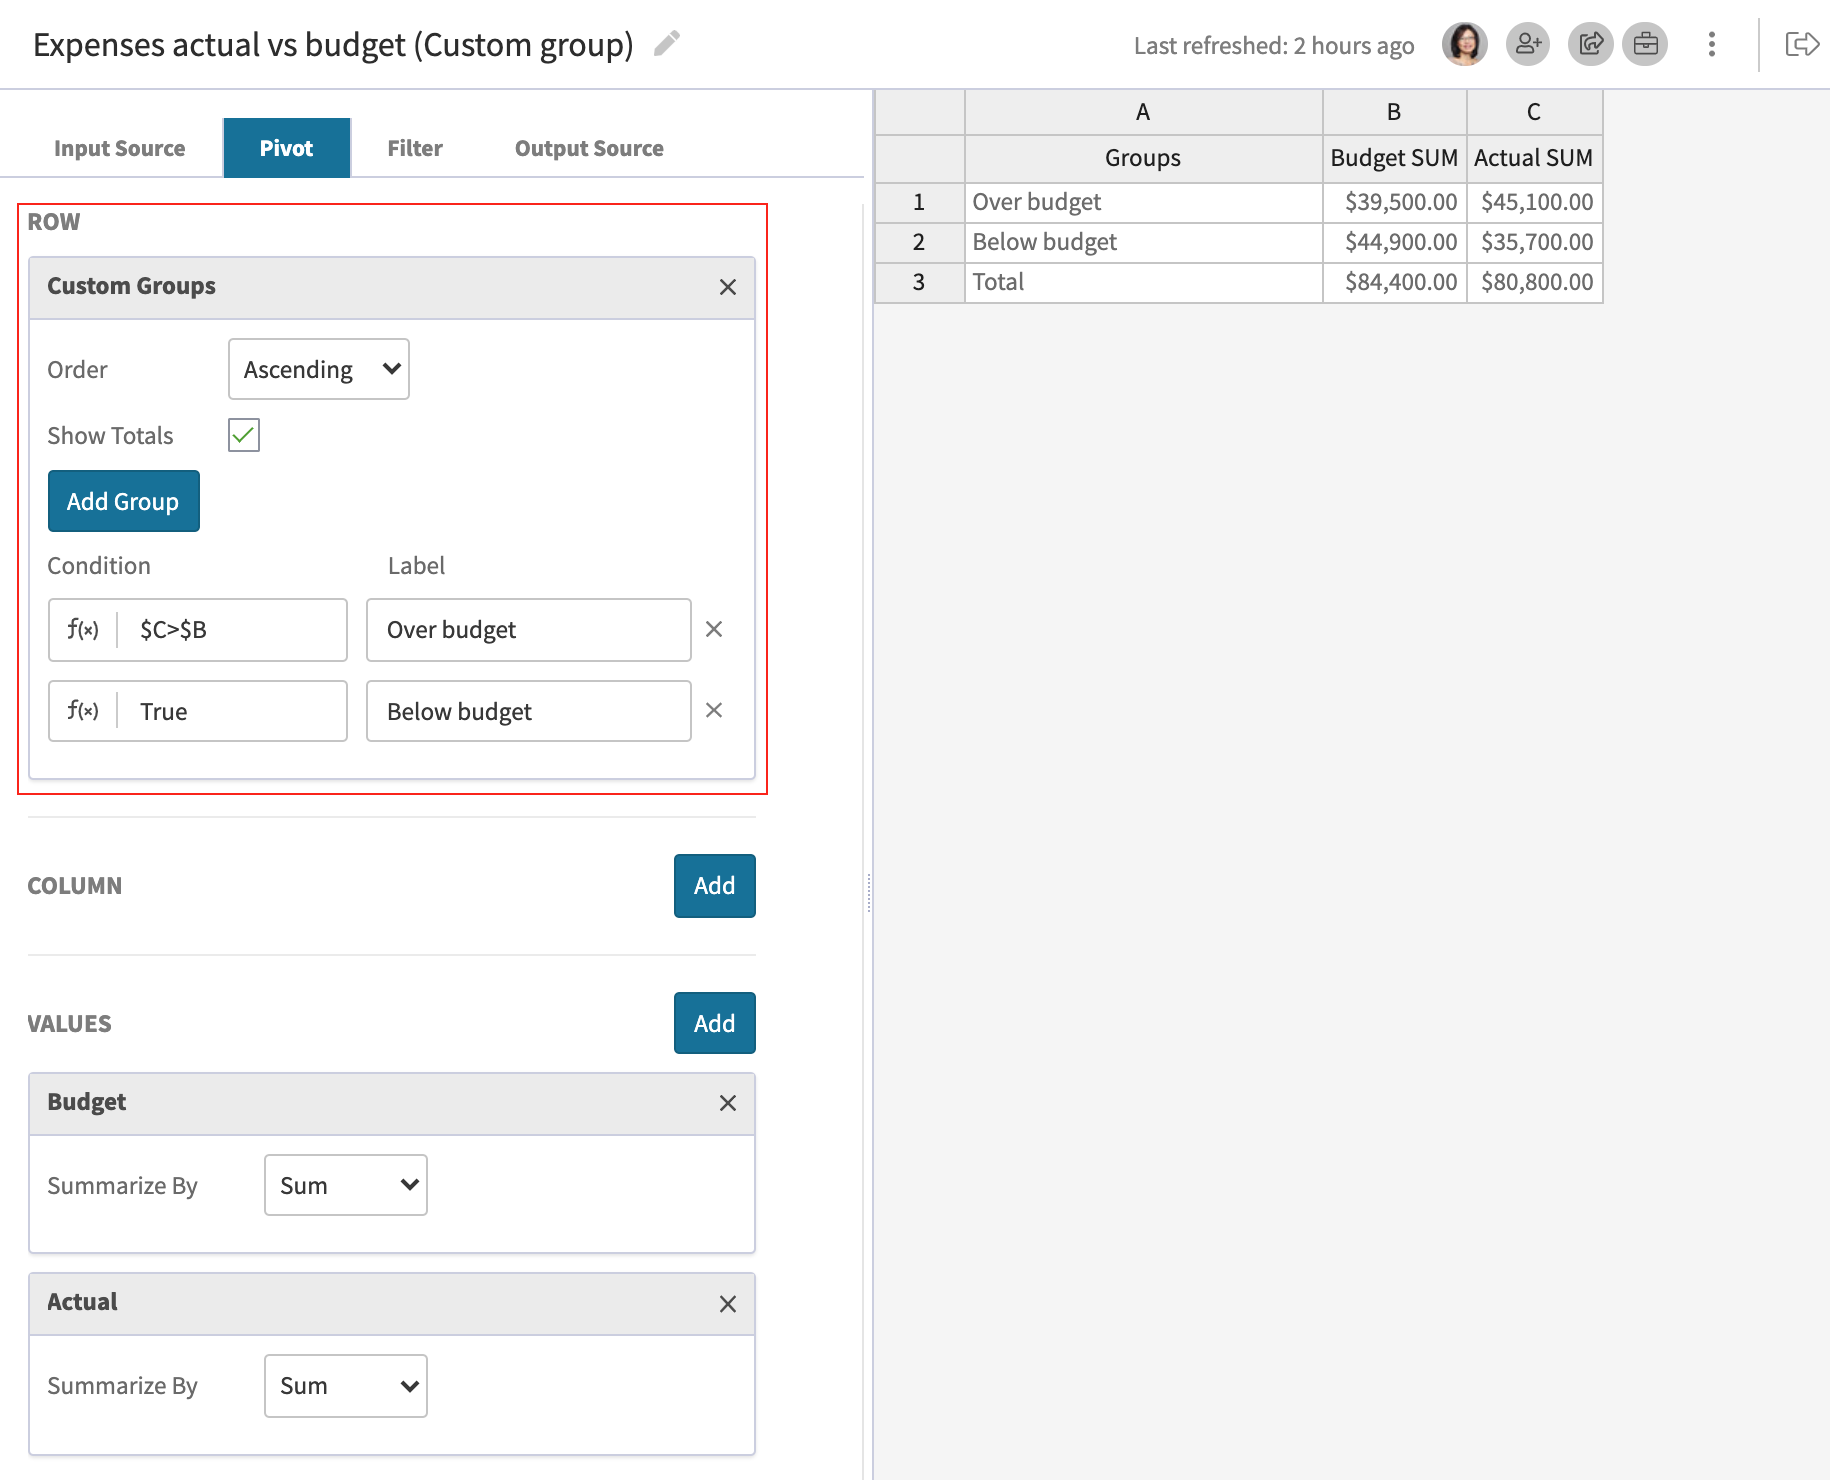Open the three-dot overflow menu
Image resolution: width=1830 pixels, height=1480 pixels.
(x=1711, y=44)
